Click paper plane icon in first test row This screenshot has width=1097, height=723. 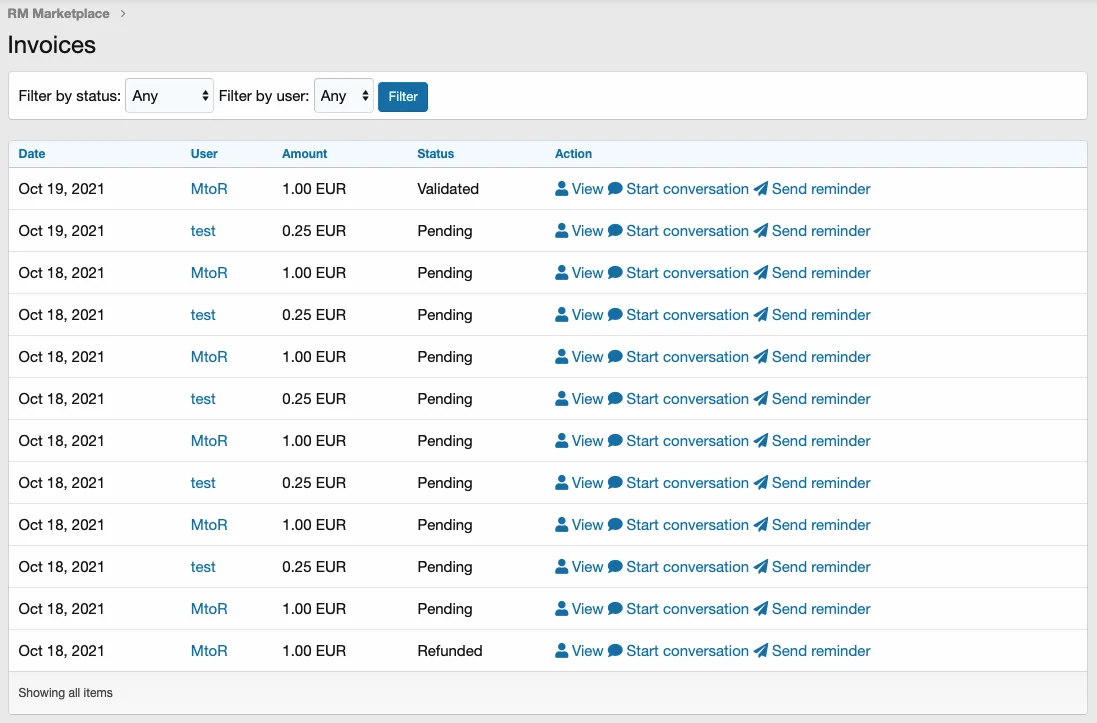(761, 231)
